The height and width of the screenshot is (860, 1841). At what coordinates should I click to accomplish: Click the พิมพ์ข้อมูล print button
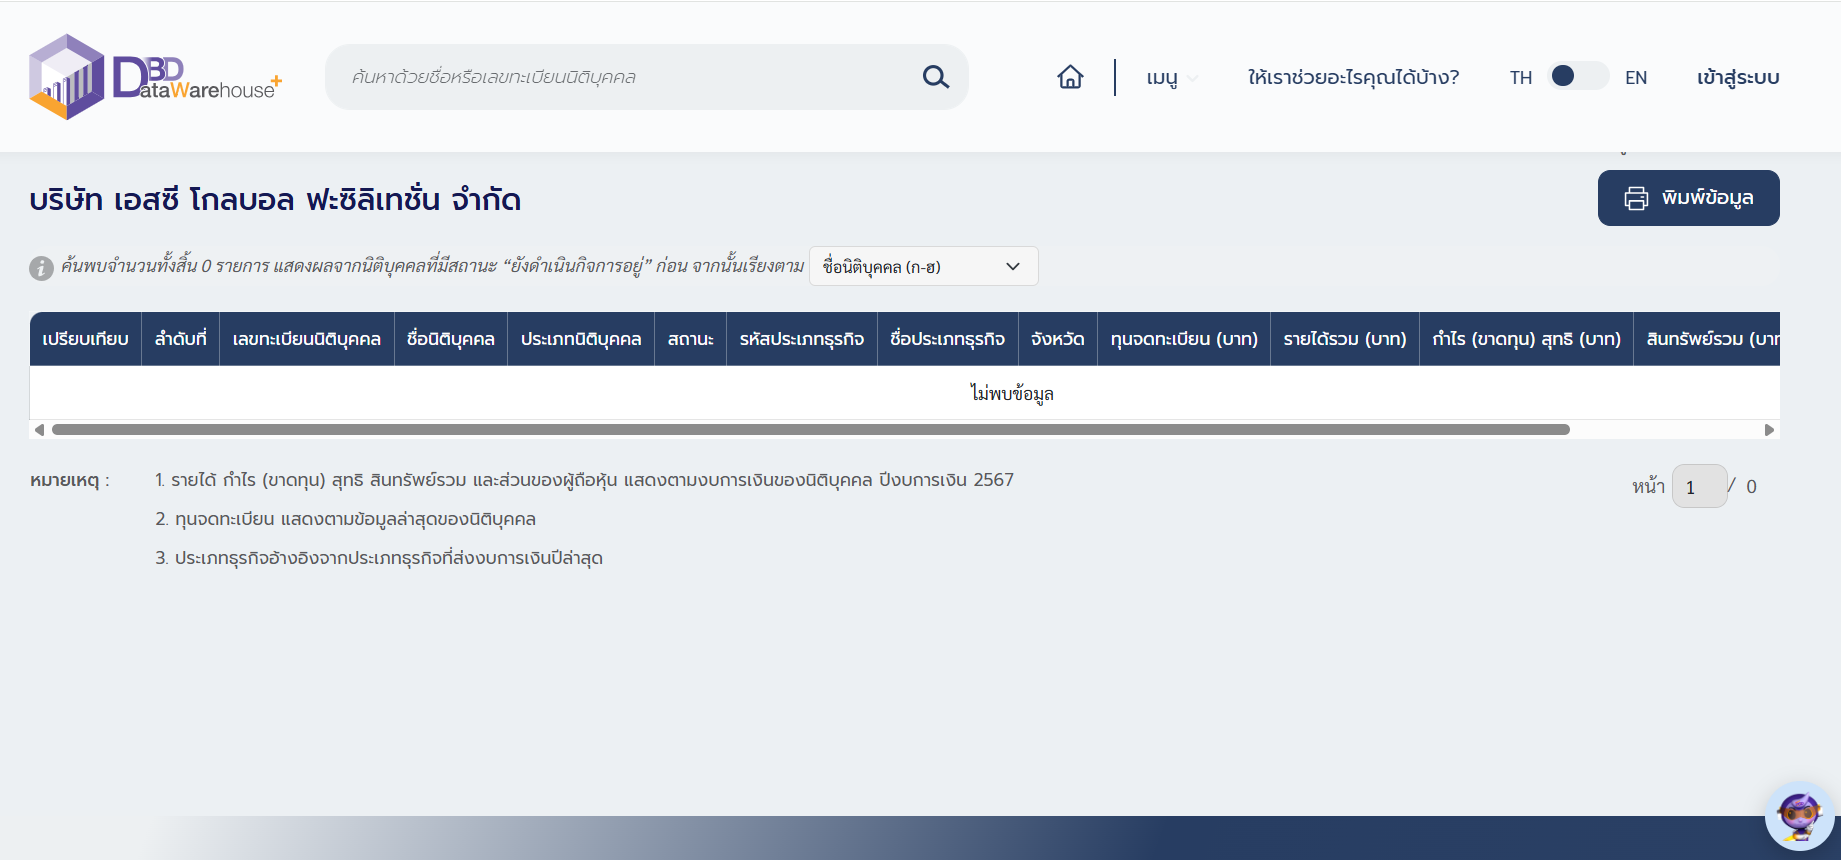1688,198
